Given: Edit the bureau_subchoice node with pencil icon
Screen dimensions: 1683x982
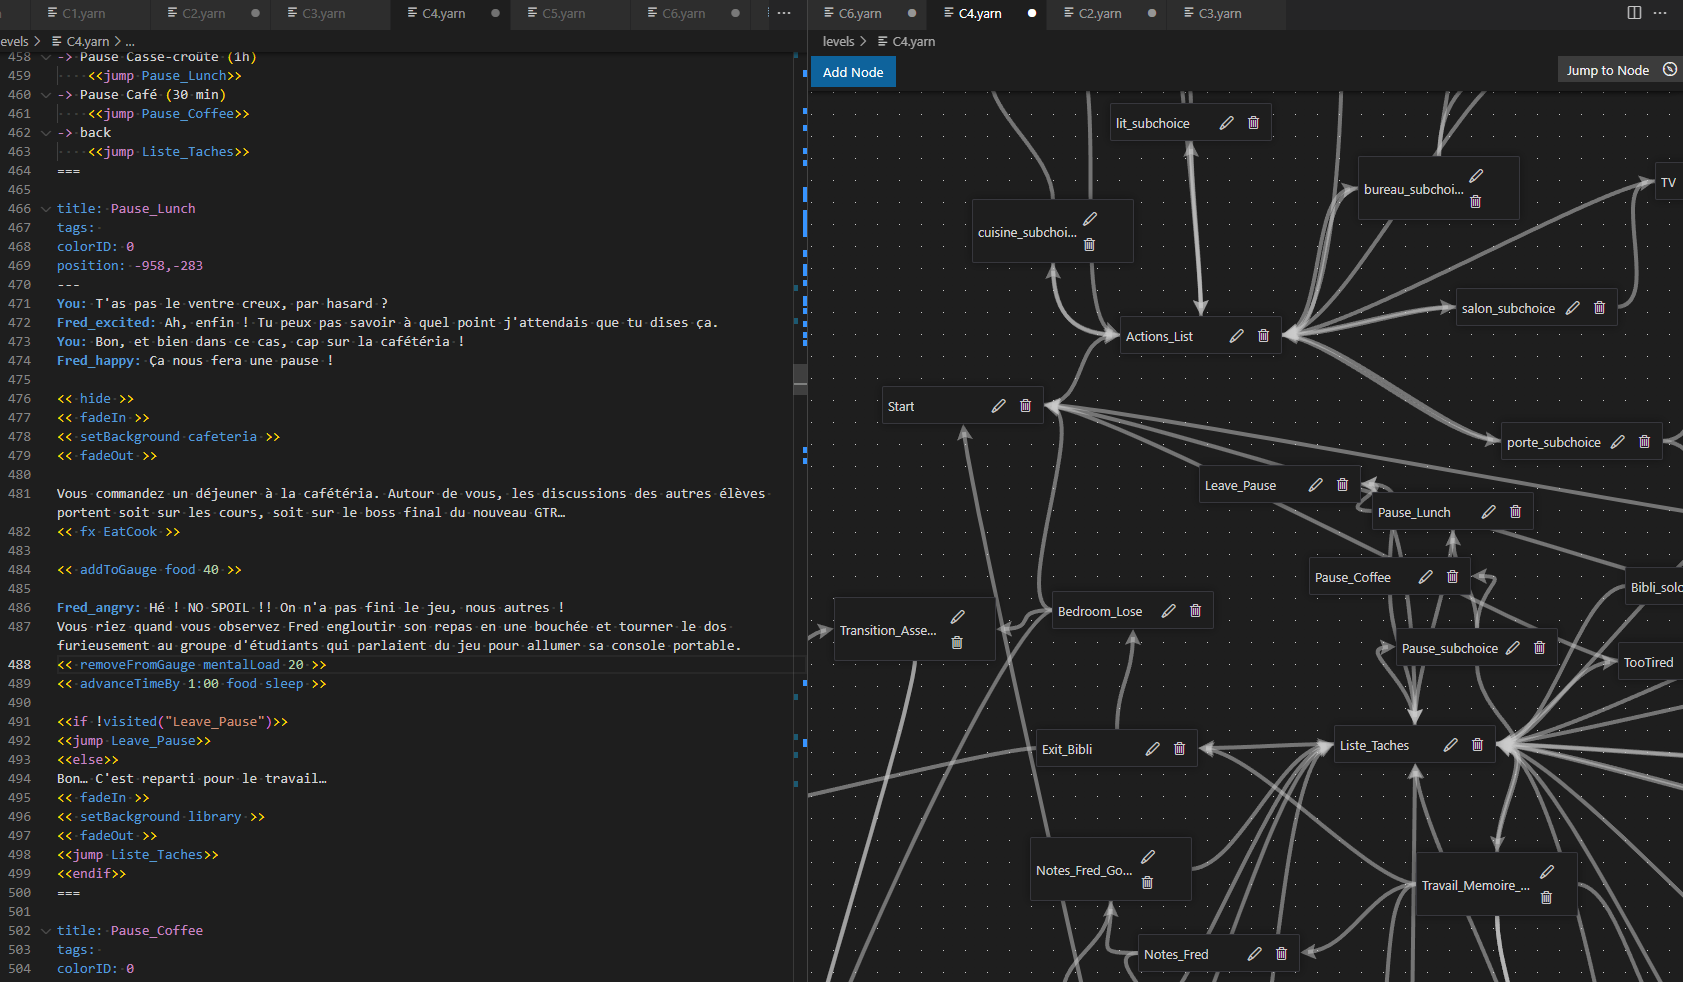Looking at the screenshot, I should (1476, 176).
